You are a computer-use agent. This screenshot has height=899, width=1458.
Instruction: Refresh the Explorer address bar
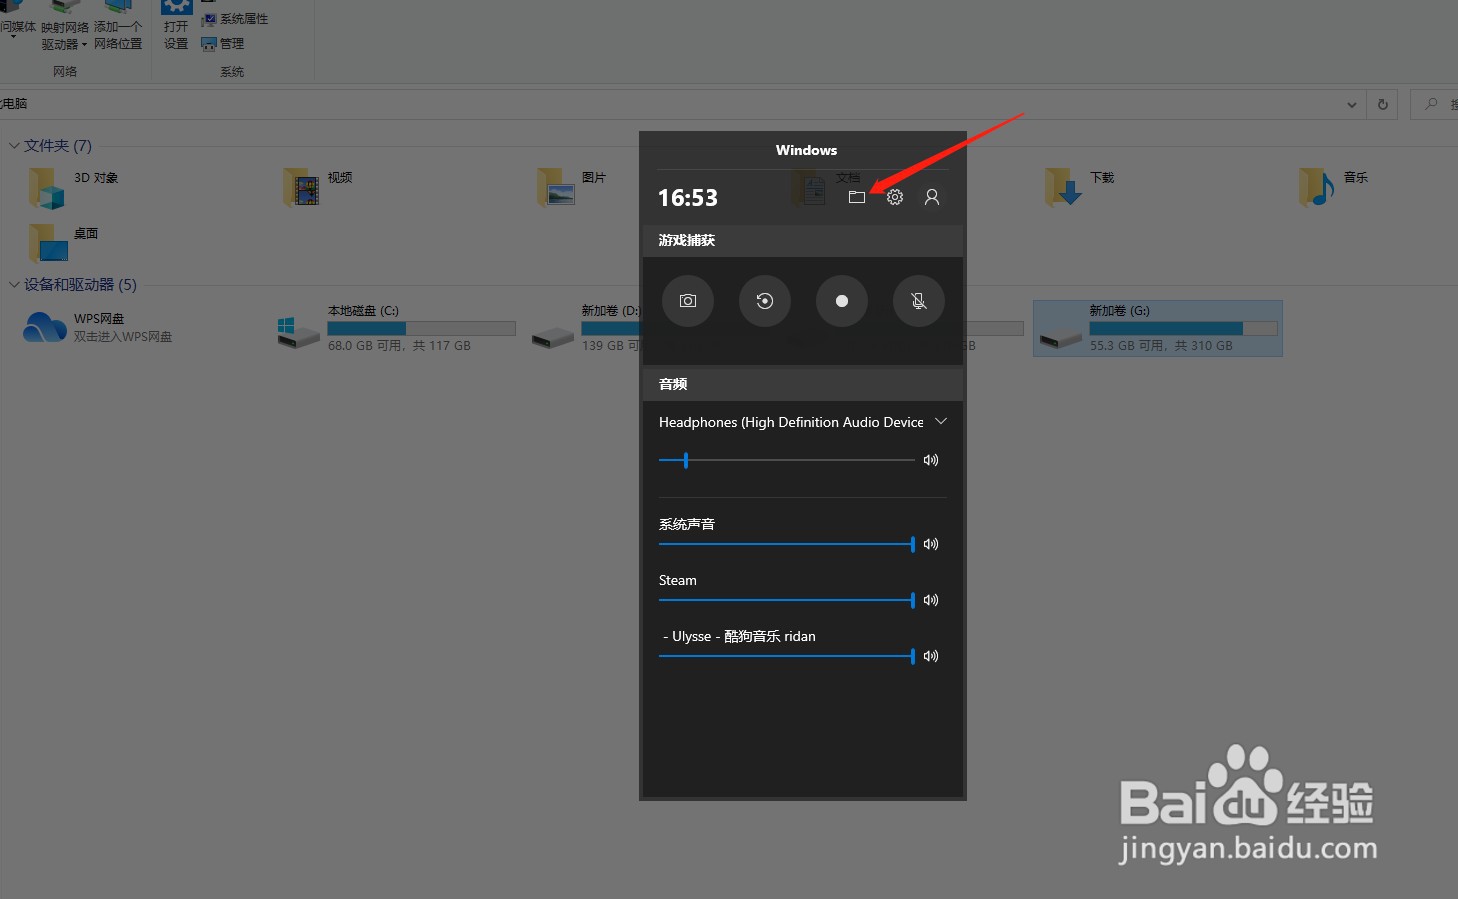tap(1383, 104)
